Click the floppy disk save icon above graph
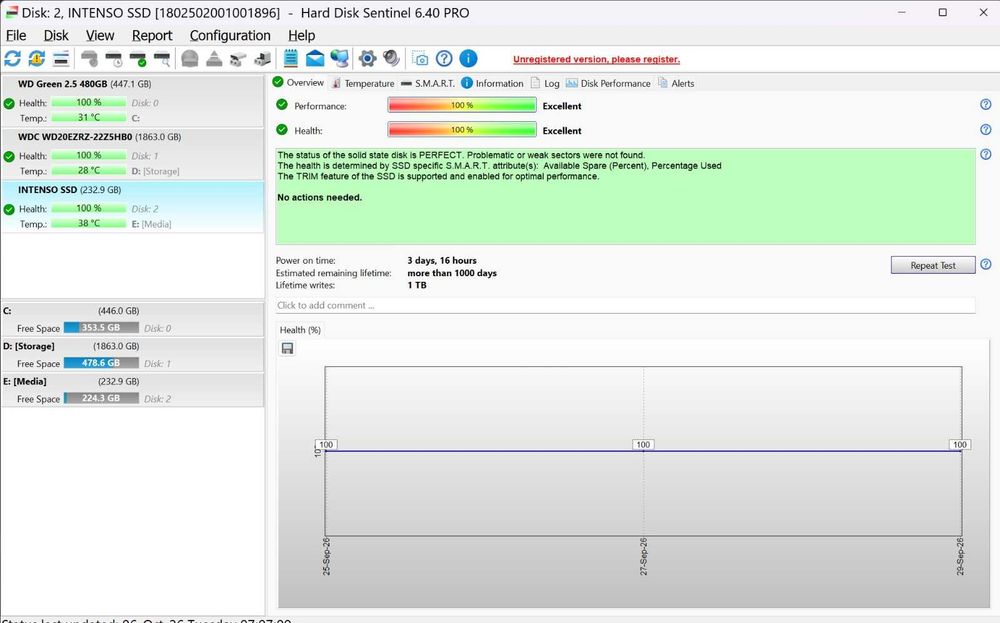 (x=288, y=348)
